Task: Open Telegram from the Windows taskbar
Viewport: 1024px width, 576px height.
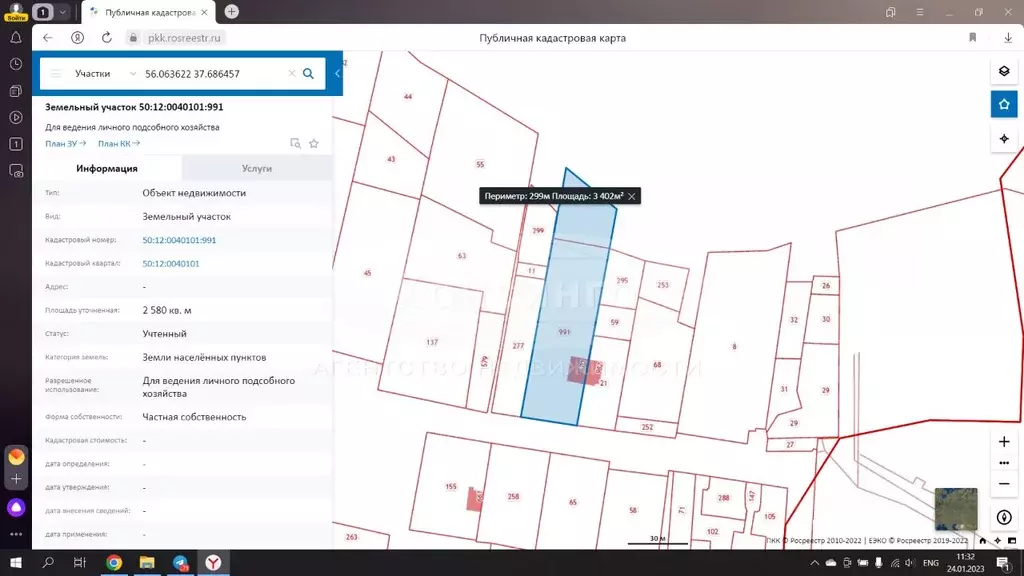Action: 180,563
